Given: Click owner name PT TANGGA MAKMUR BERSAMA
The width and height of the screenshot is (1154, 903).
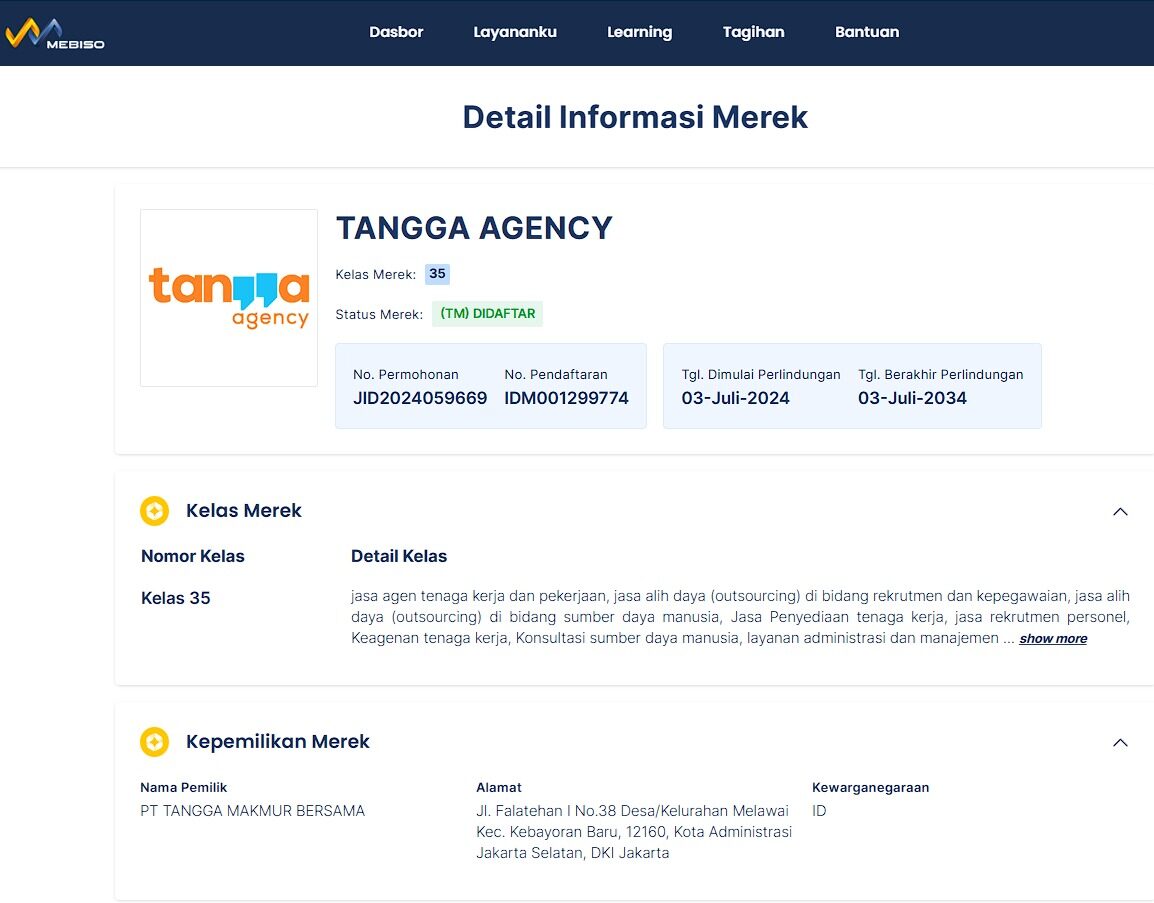Looking at the screenshot, I should click(252, 810).
